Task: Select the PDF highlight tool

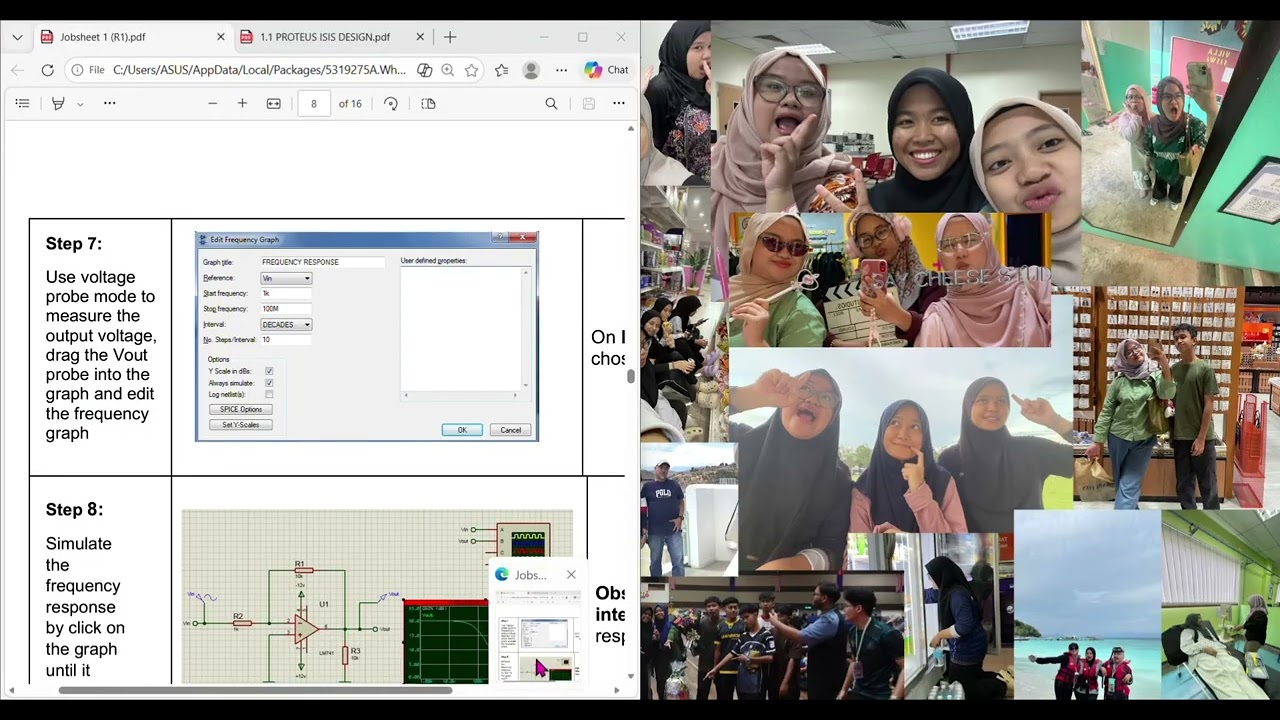Action: click(x=58, y=103)
